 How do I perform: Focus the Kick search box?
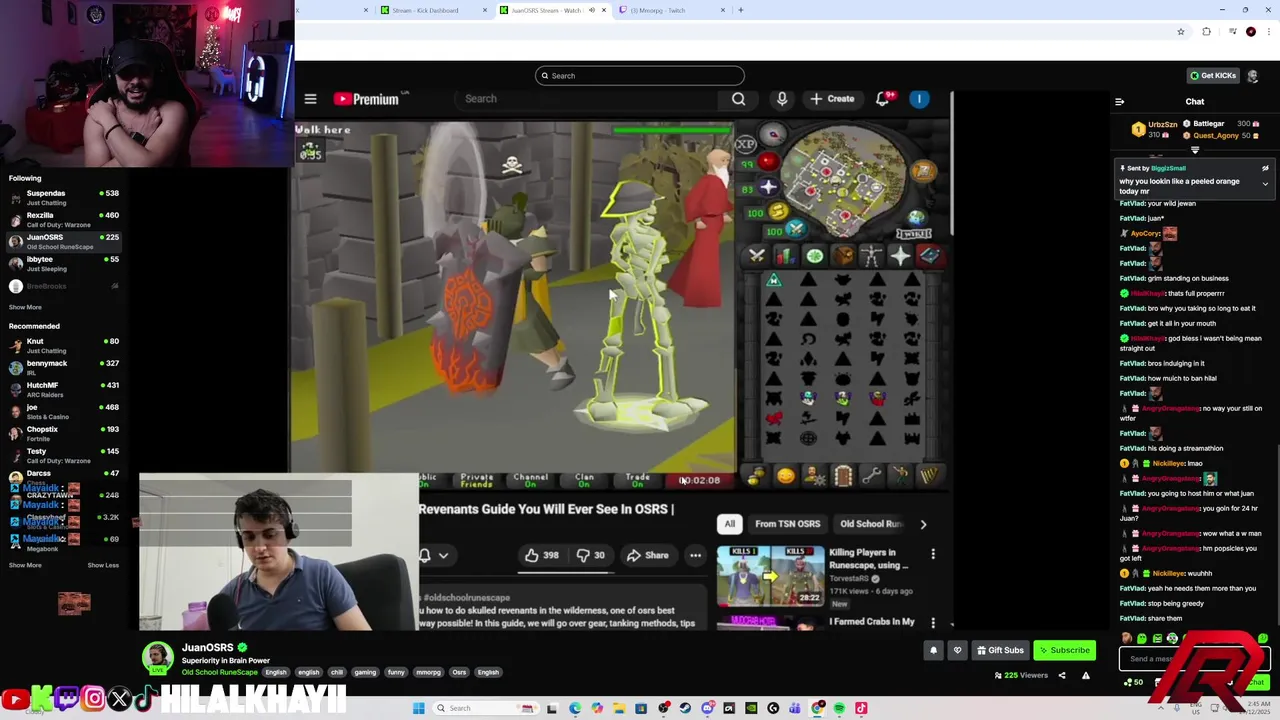click(x=640, y=76)
